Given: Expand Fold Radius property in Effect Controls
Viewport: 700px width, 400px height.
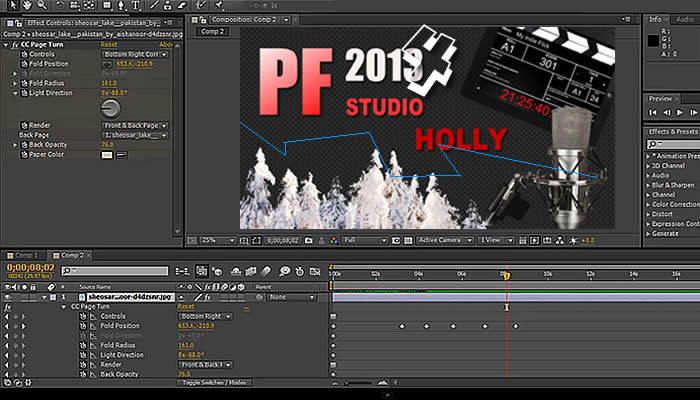Looking at the screenshot, I should (15, 83).
